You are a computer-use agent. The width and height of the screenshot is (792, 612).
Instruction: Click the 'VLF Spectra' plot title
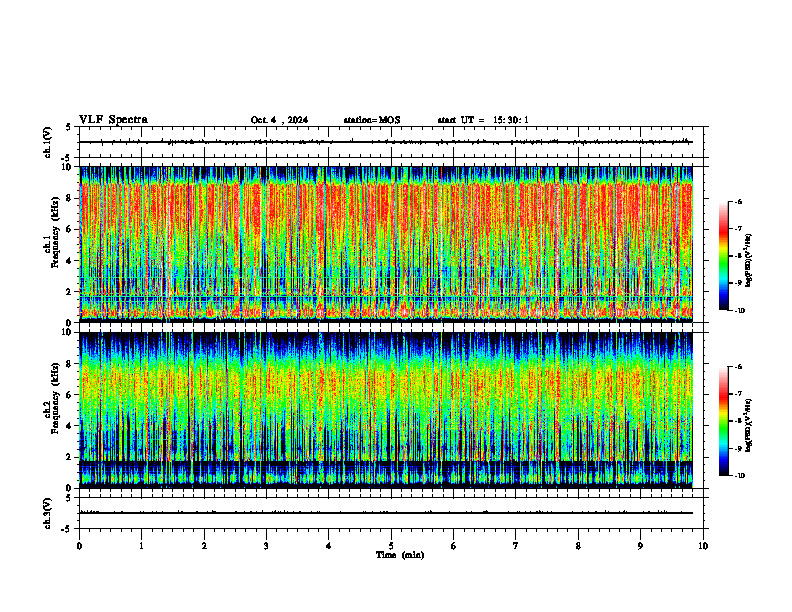113,120
